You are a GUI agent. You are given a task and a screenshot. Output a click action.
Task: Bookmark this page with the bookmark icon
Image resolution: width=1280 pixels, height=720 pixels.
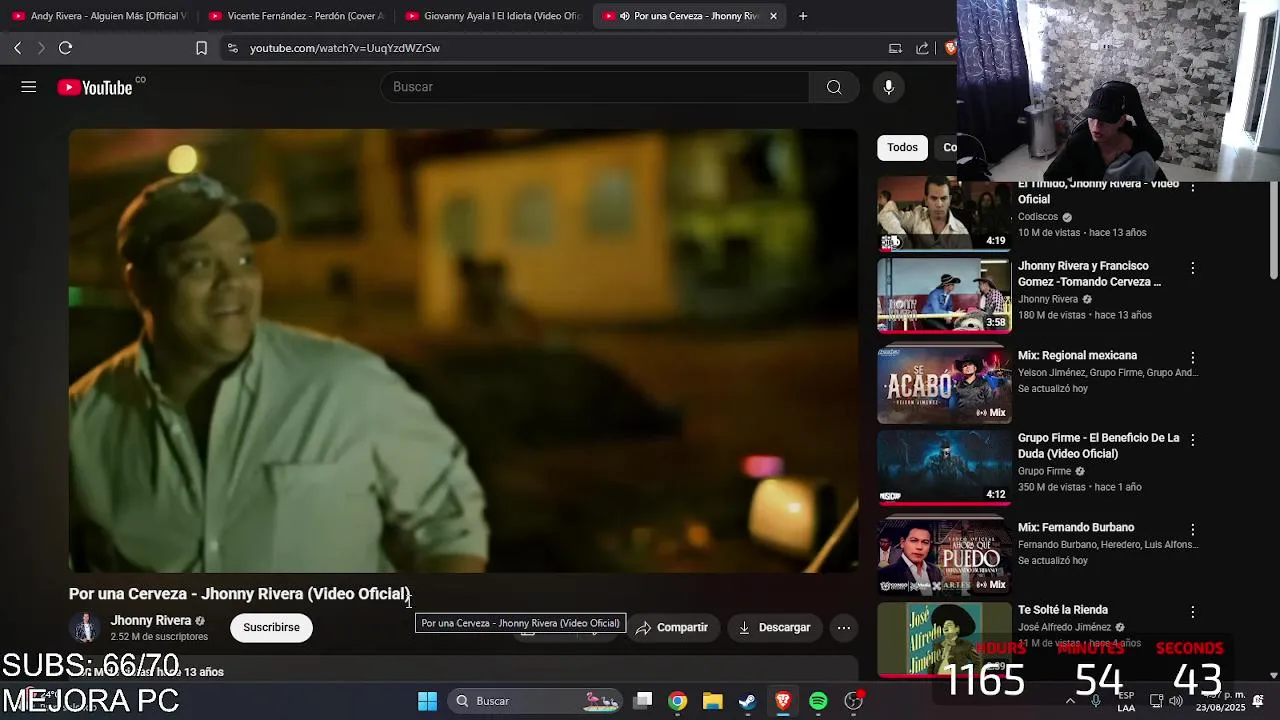point(201,48)
